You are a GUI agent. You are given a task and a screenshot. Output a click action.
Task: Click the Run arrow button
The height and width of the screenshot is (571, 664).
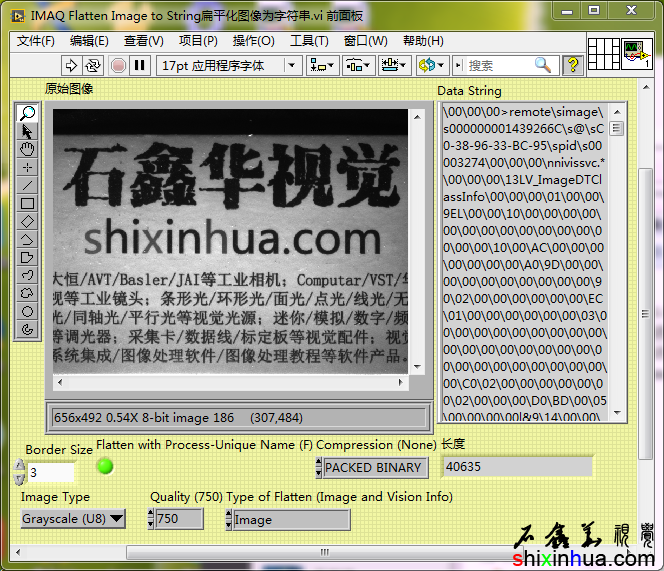point(72,65)
